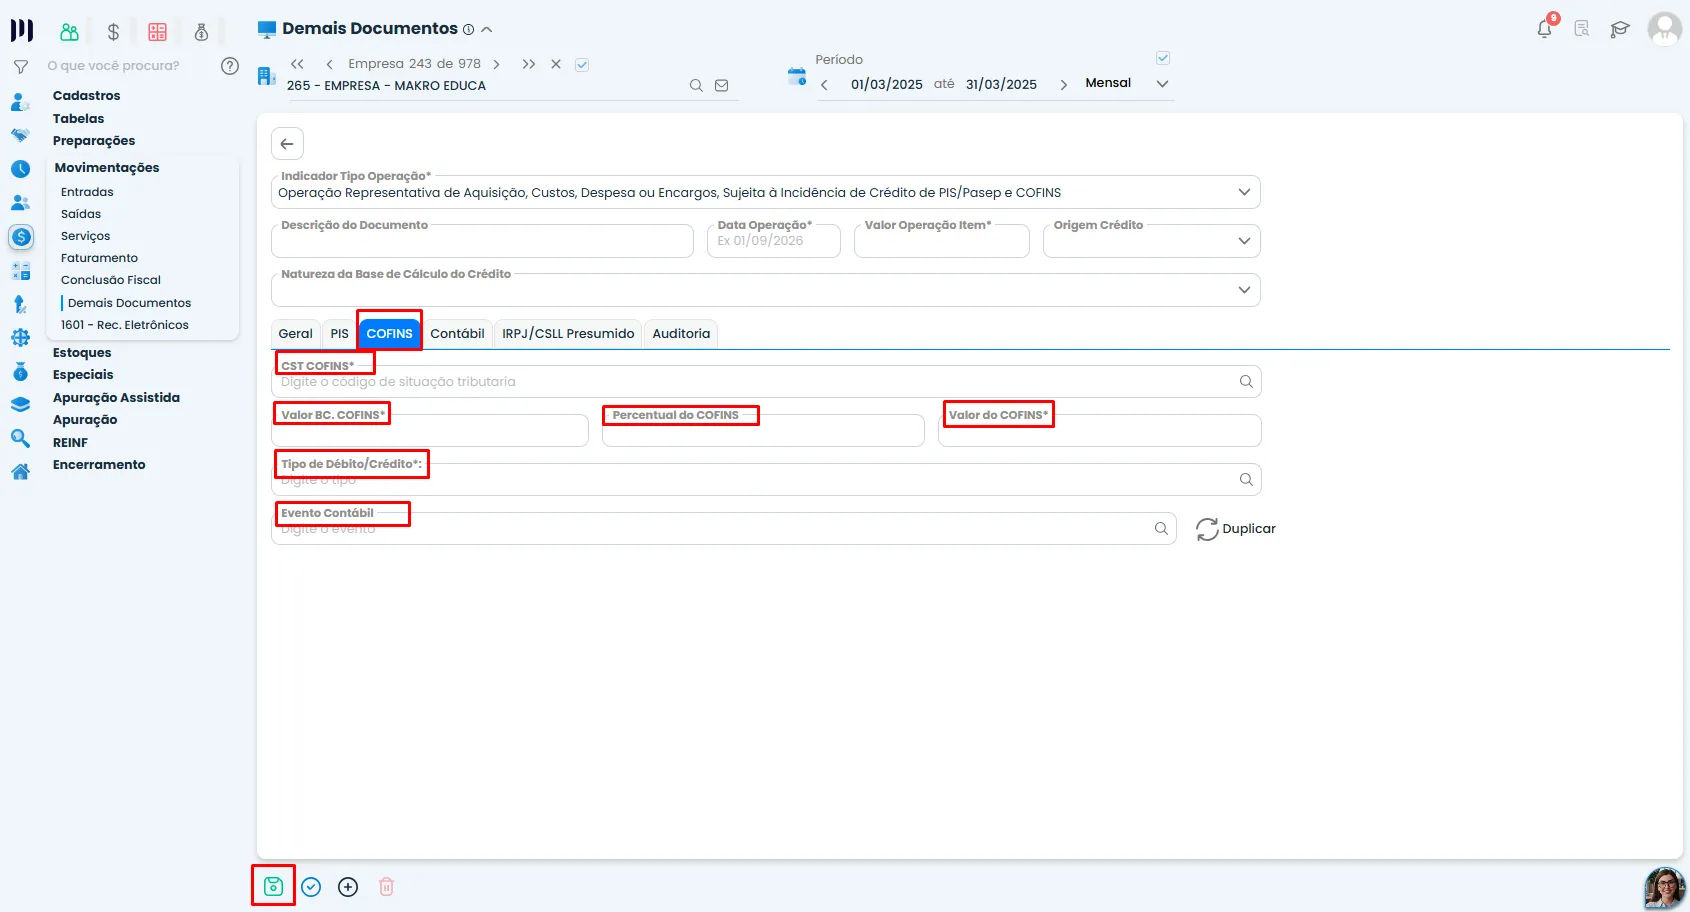Click the plus circle add-new icon
The width and height of the screenshot is (1690, 912).
coord(348,887)
